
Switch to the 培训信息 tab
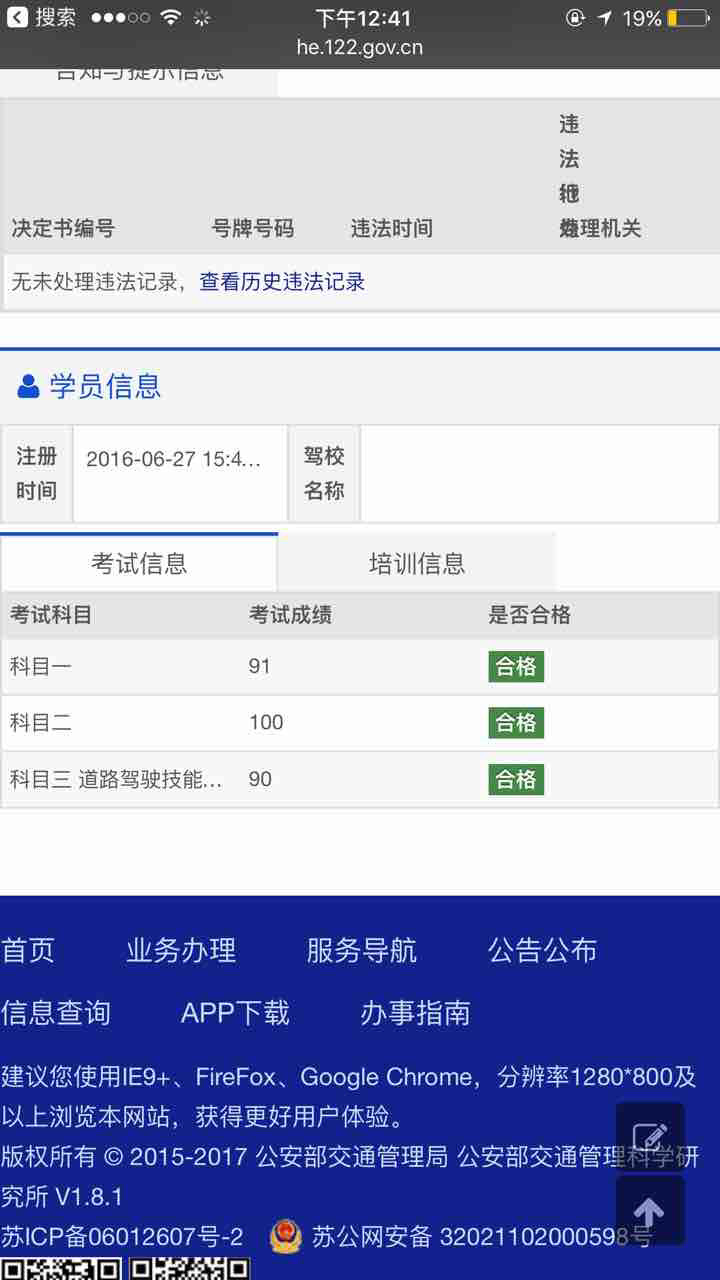[417, 563]
